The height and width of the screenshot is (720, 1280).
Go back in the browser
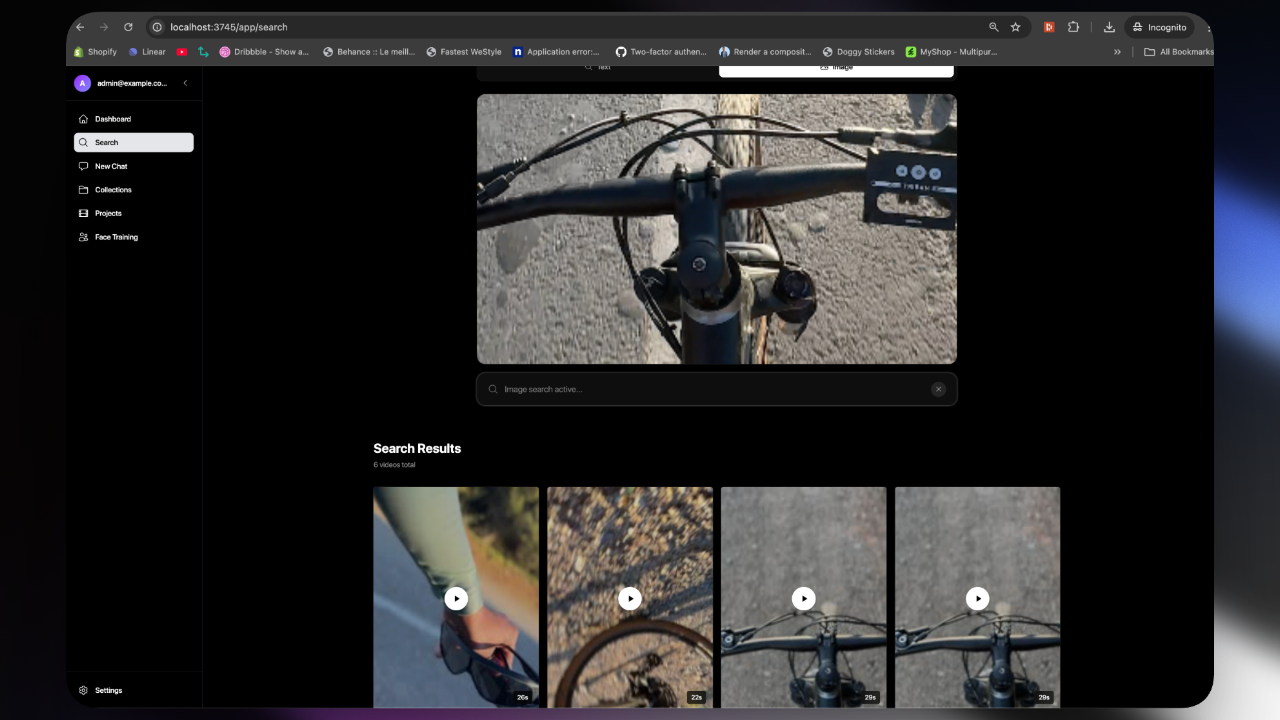(x=80, y=27)
